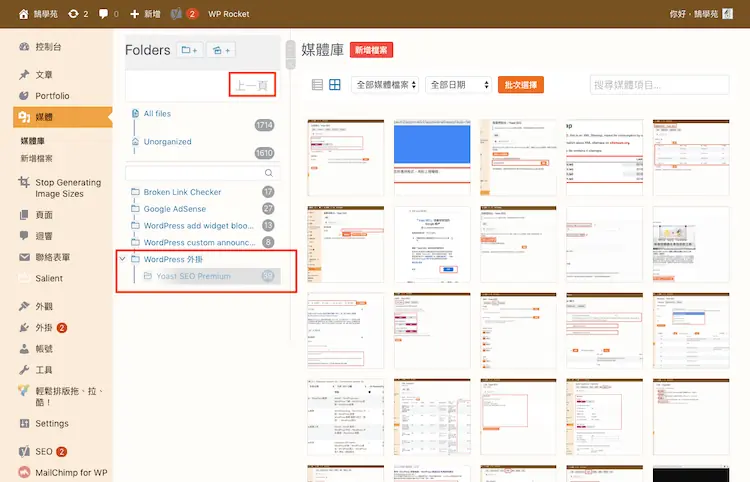The height and width of the screenshot is (482, 750).
Task: Click the 批次選擇 bulk select button
Action: (x=520, y=85)
